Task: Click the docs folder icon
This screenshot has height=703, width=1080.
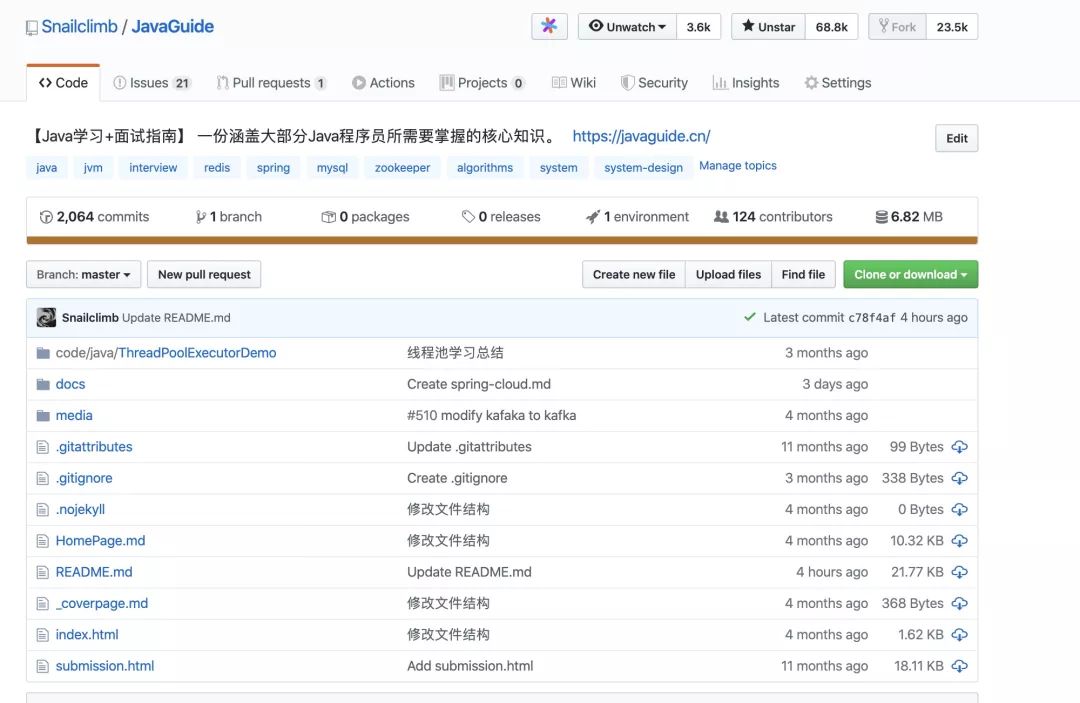Action: click(x=43, y=384)
